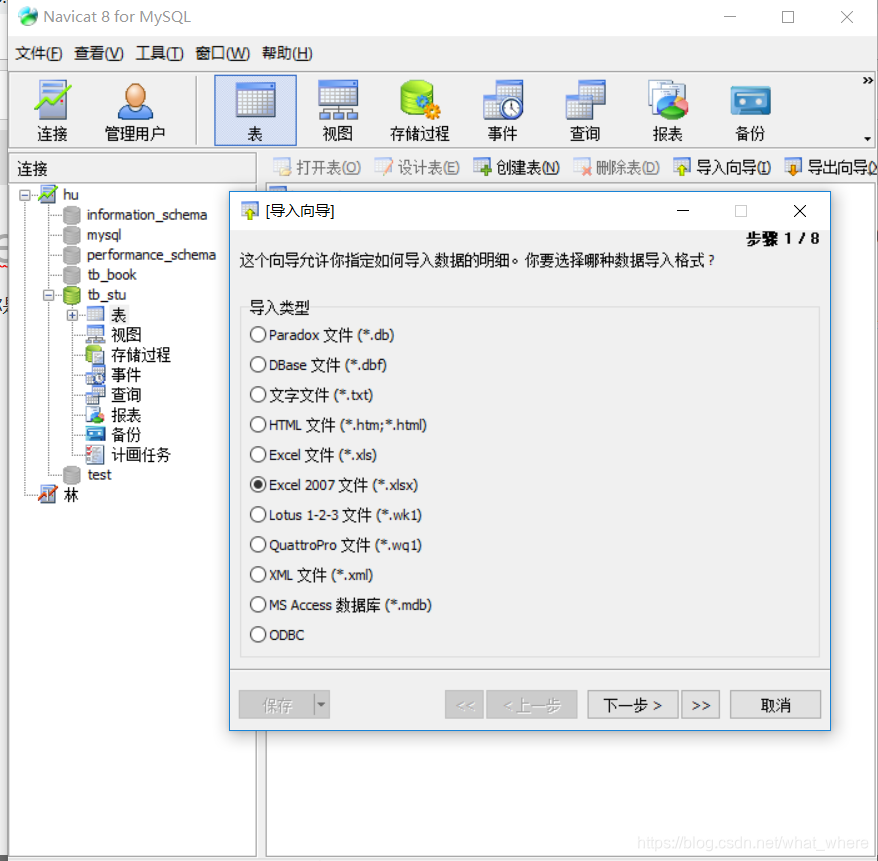Select the 报表 node in tree
This screenshot has width=878, height=861.
point(126,415)
